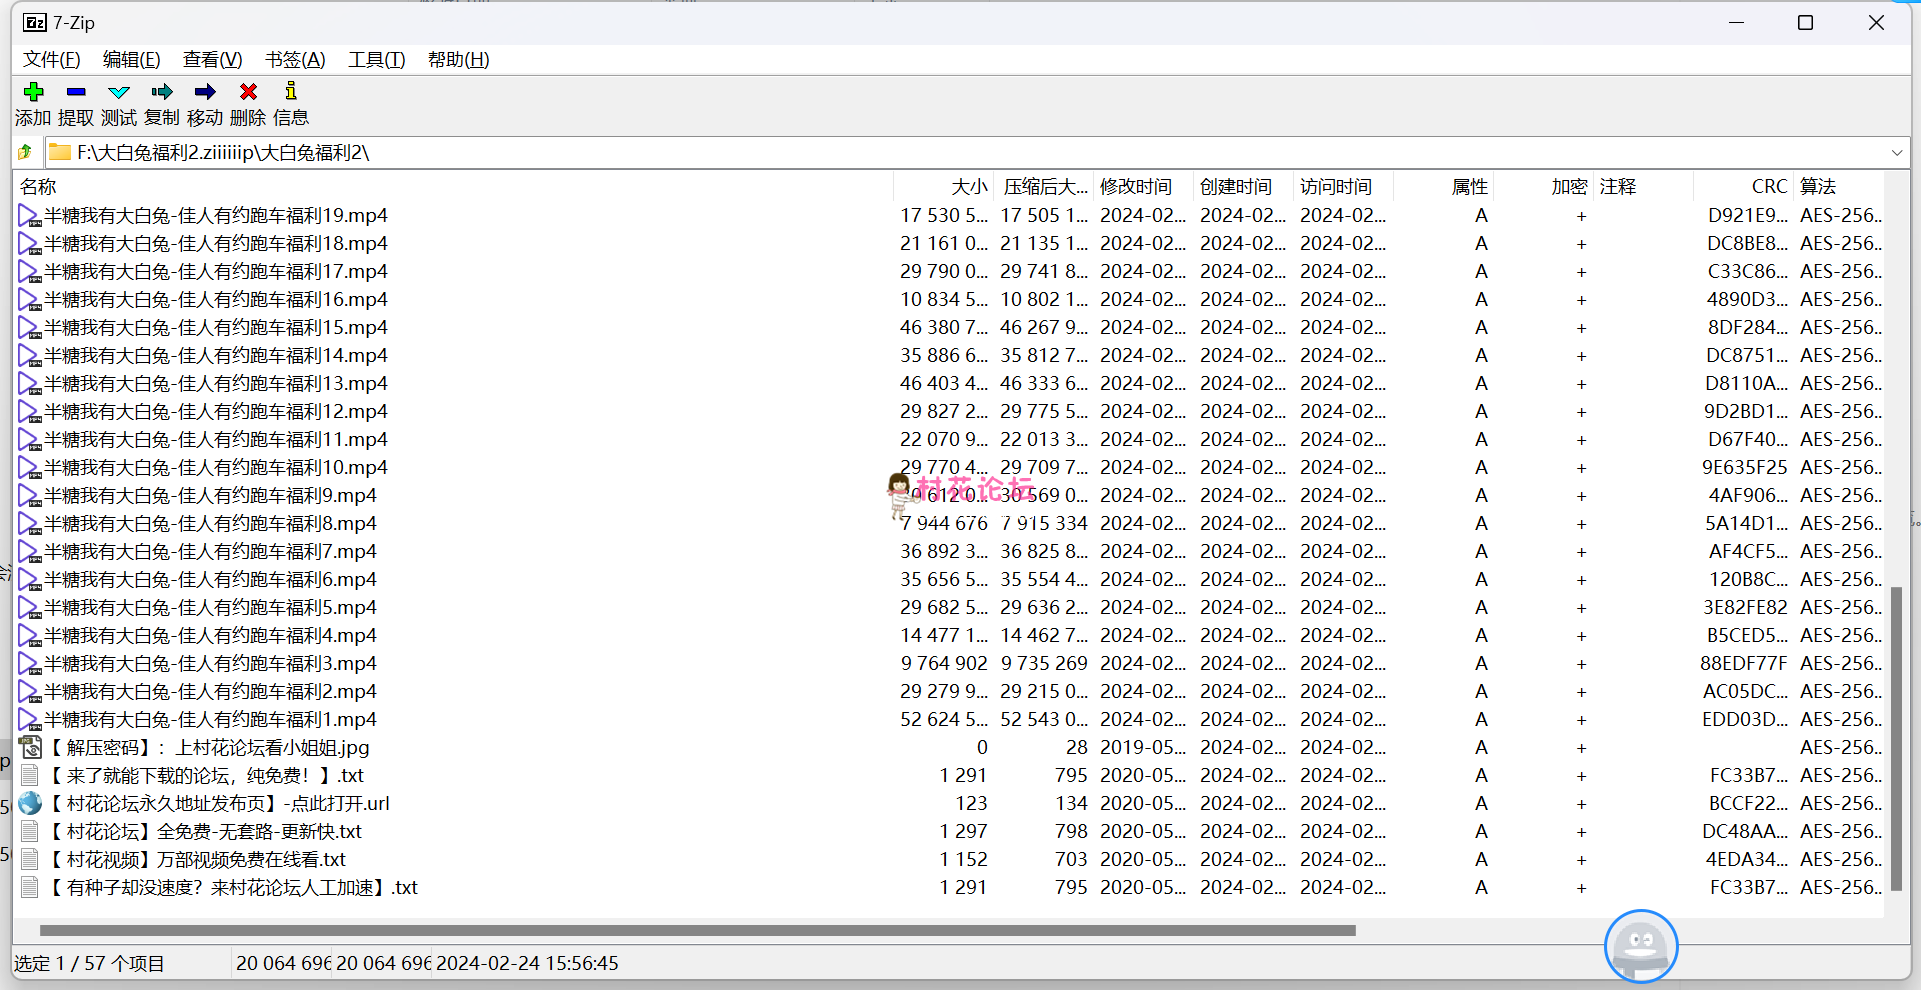The height and width of the screenshot is (990, 1921).
Task: Click video icon of 福利18.mp4
Action: click(x=29, y=243)
